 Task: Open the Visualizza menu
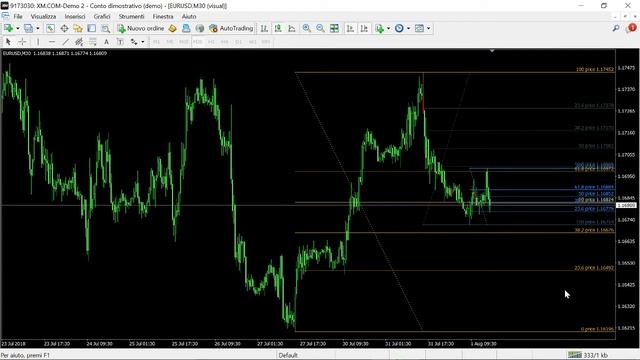click(x=43, y=16)
